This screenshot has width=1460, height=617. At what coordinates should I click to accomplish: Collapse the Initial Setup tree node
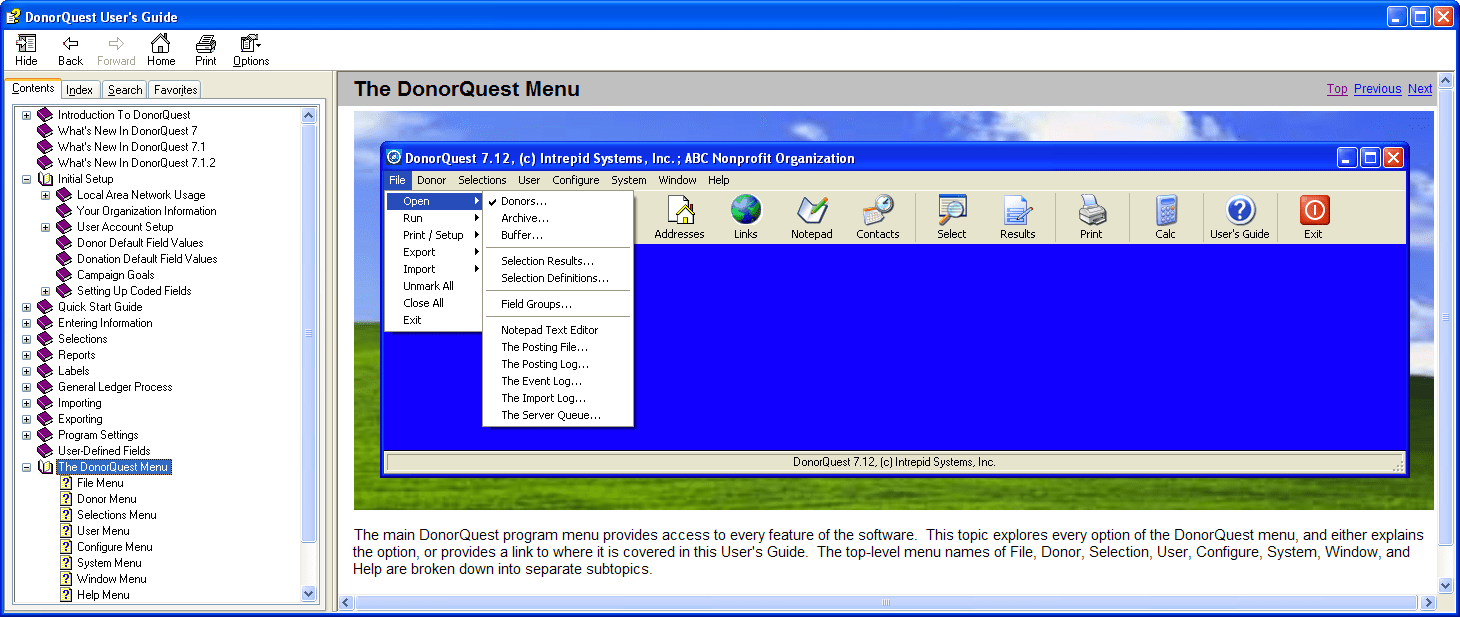point(24,178)
